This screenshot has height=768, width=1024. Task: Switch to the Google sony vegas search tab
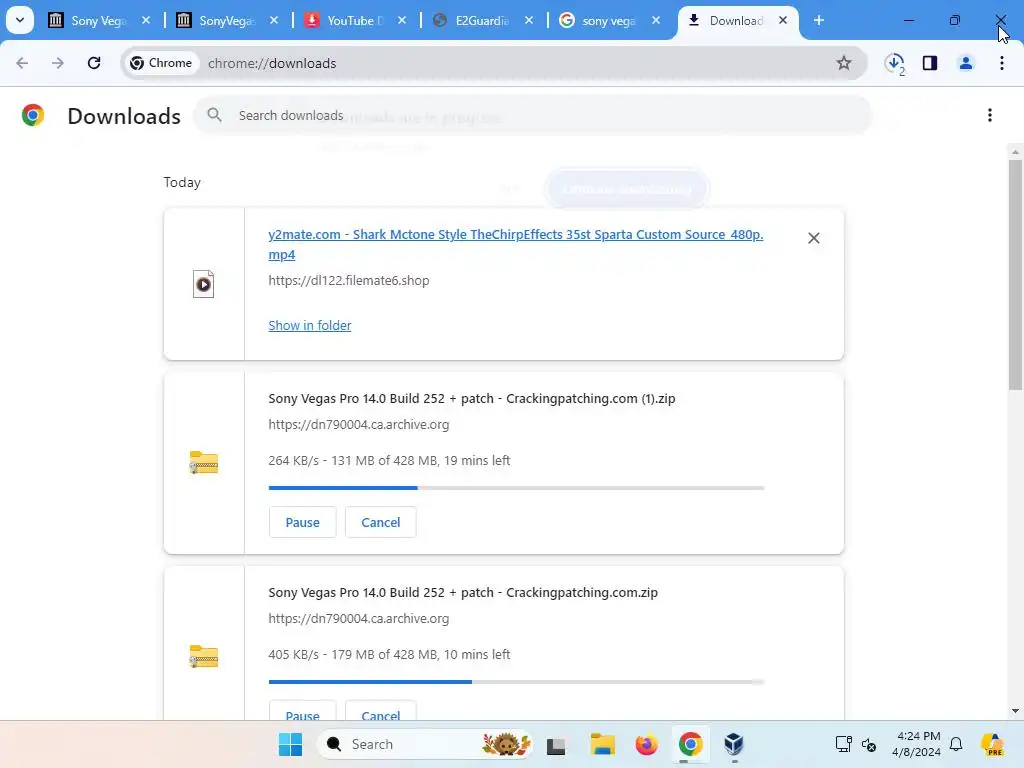[x=609, y=21]
